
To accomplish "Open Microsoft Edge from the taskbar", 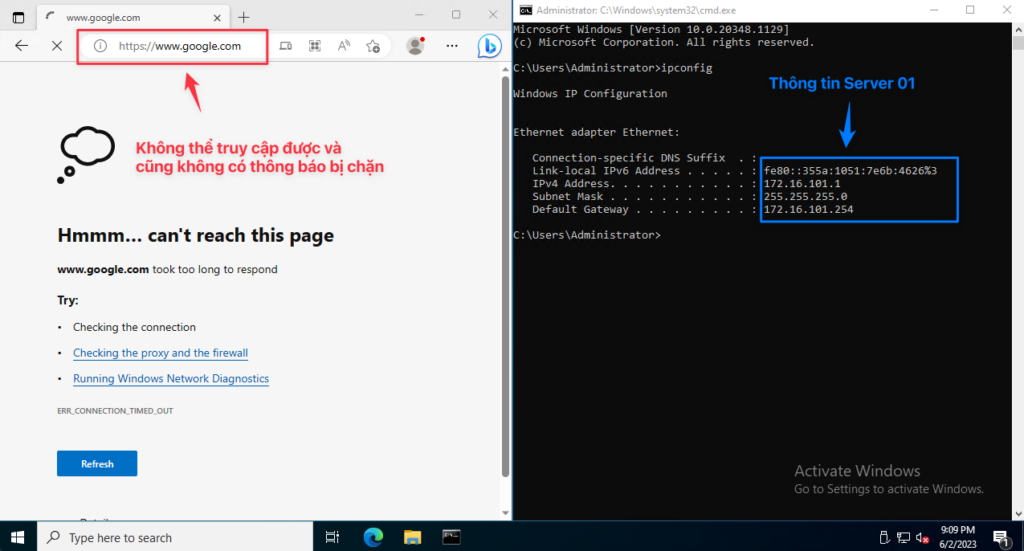I will 373,537.
